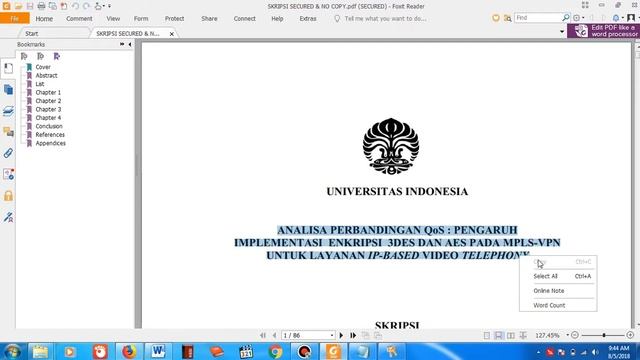Open the Chapter 1 bookmark

48,93
